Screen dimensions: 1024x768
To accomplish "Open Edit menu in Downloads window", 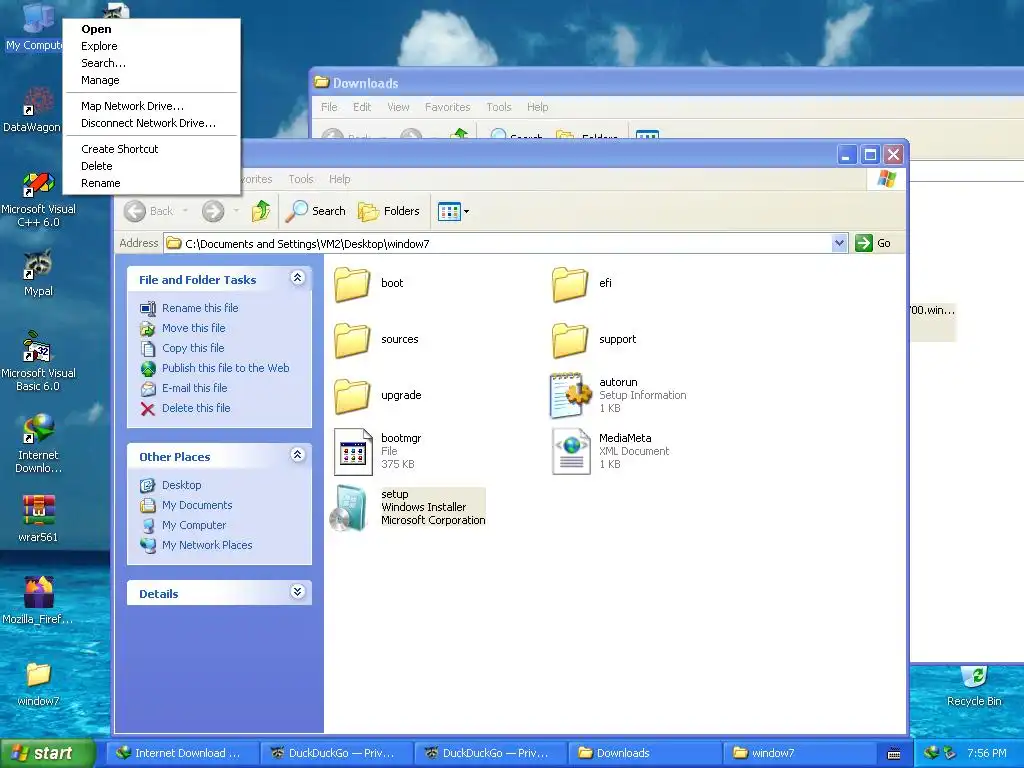I will pos(362,107).
